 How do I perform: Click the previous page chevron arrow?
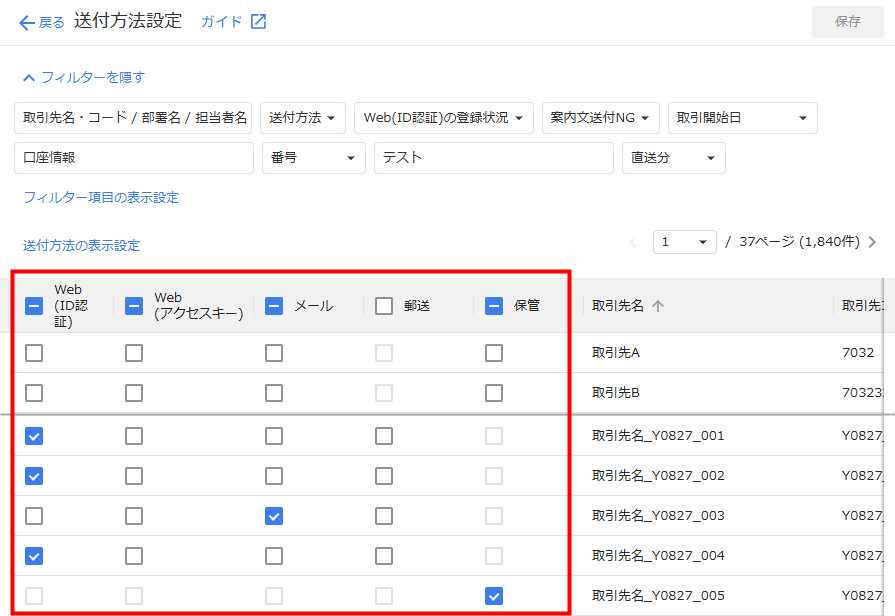[632, 242]
